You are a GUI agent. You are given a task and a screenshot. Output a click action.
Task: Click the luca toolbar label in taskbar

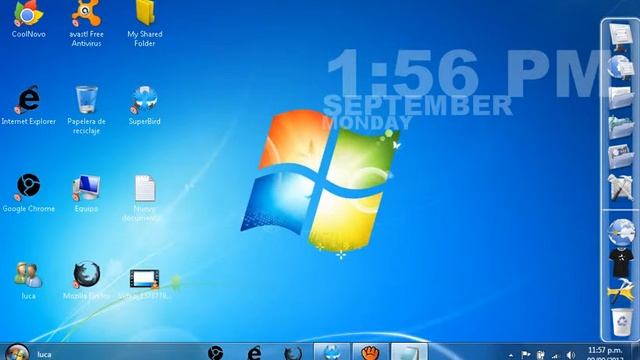[44, 354]
